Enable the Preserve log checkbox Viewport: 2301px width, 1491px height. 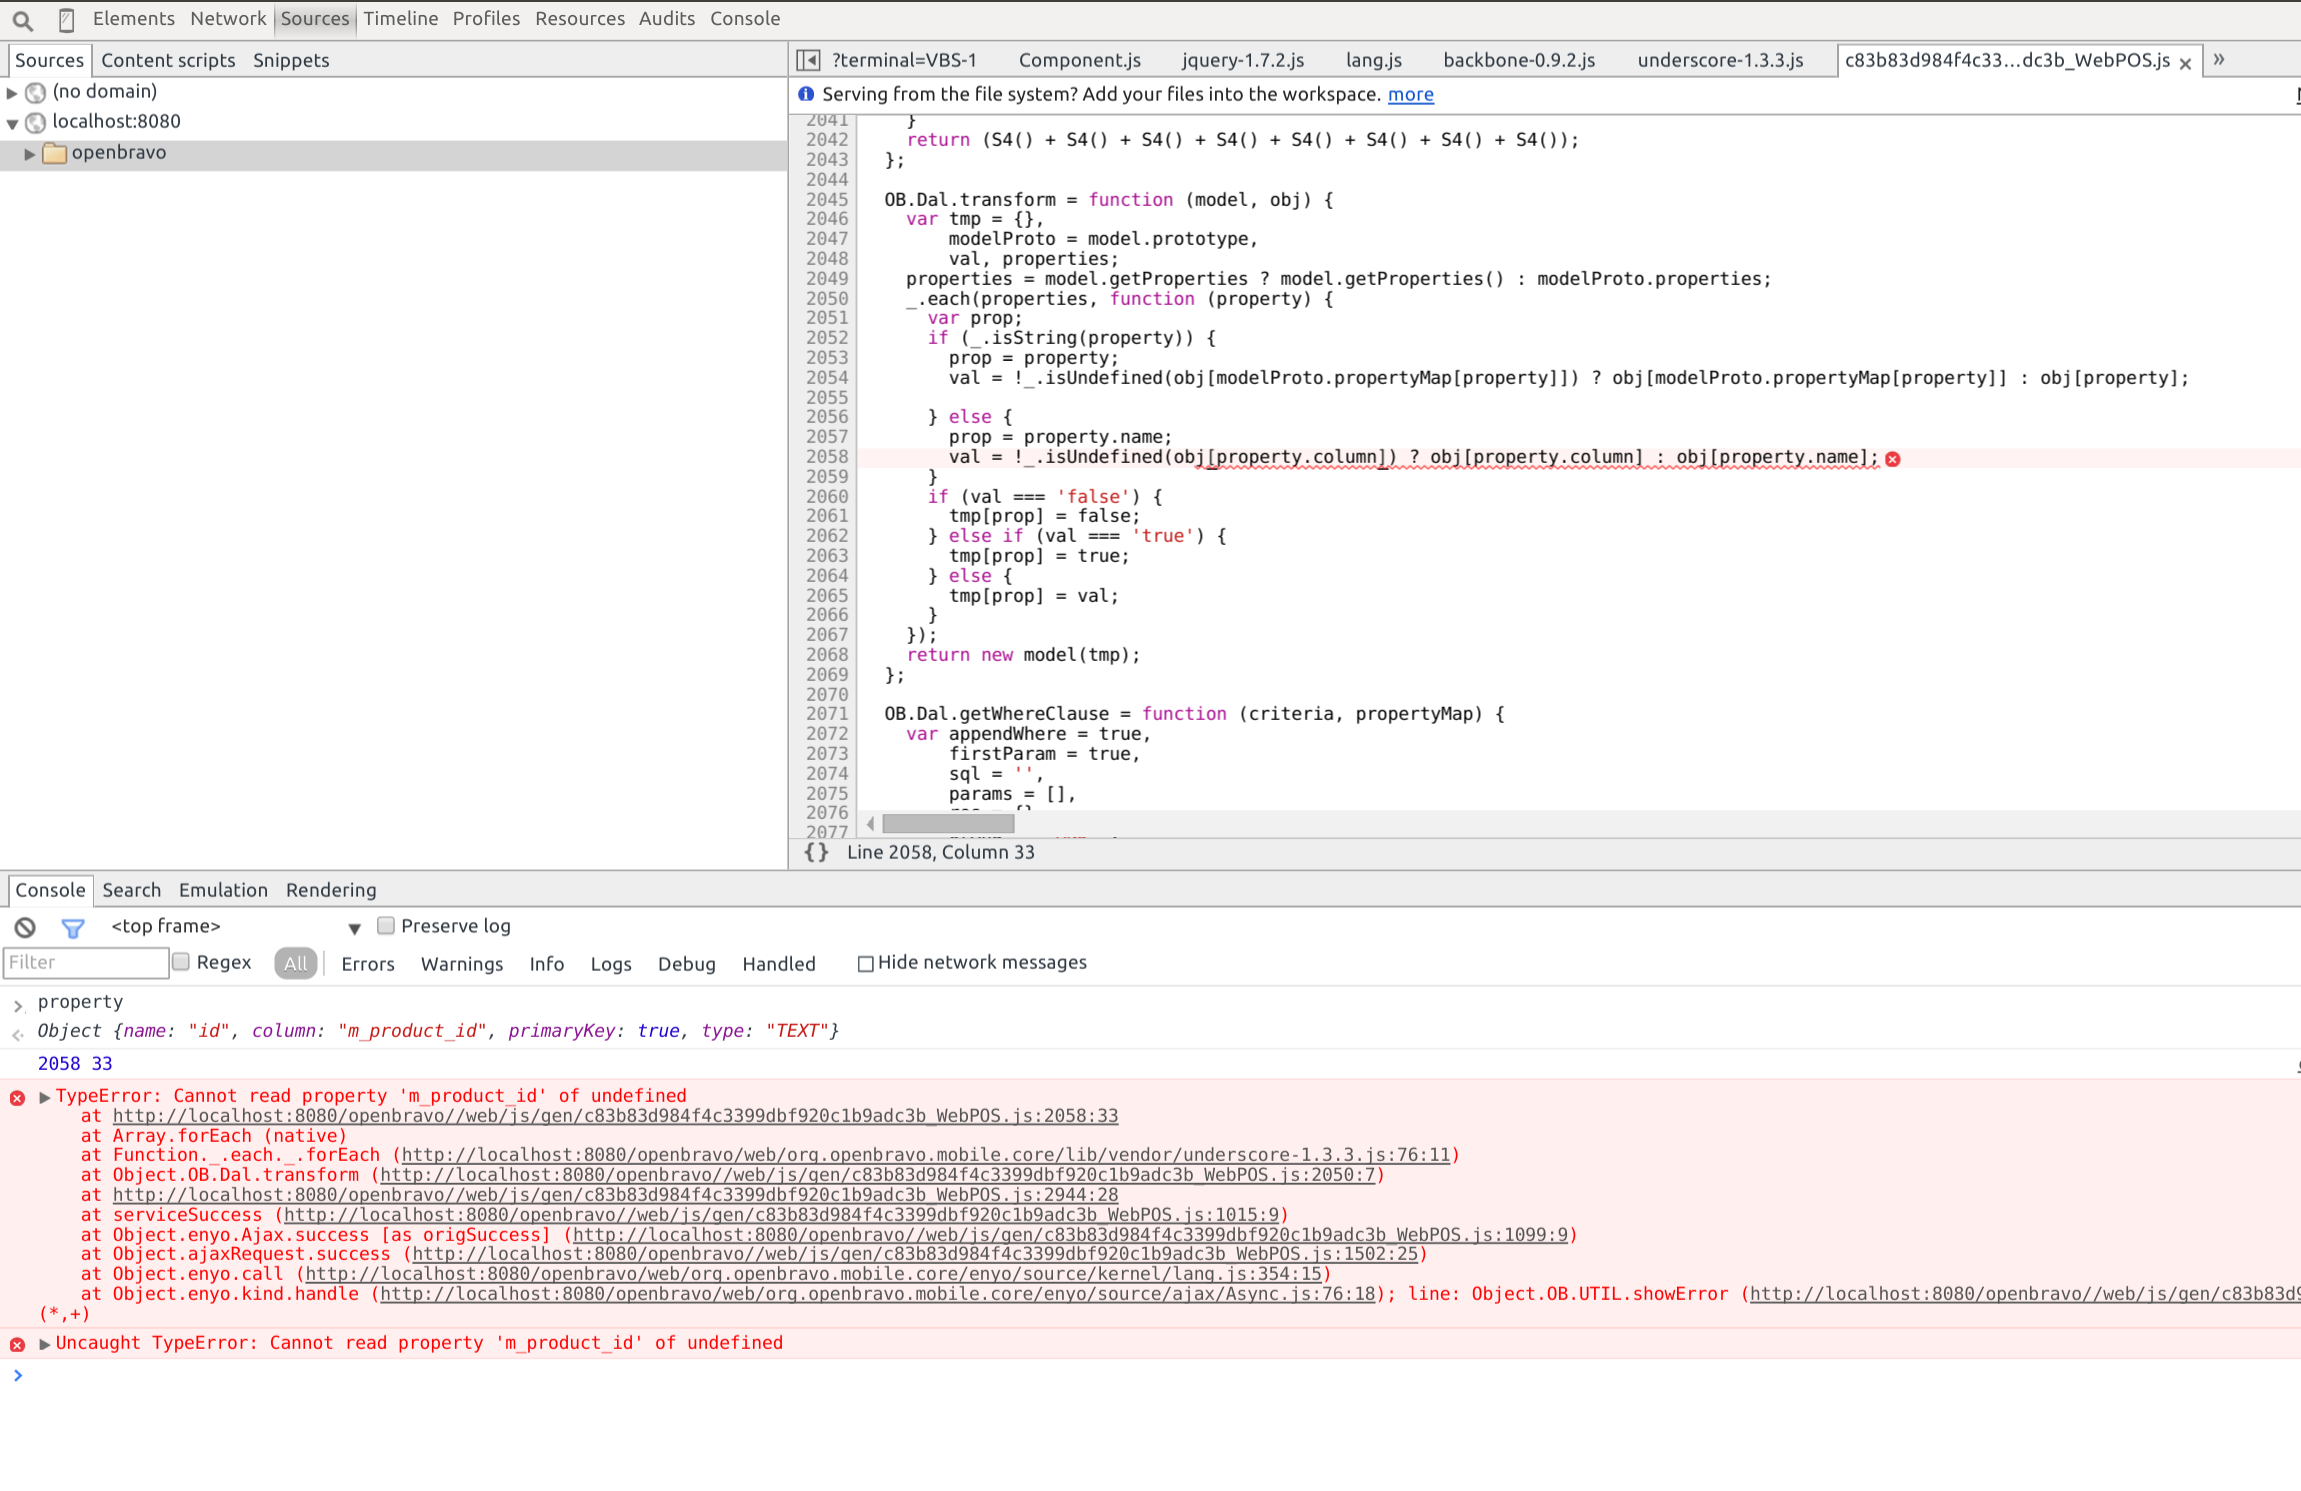click(386, 926)
